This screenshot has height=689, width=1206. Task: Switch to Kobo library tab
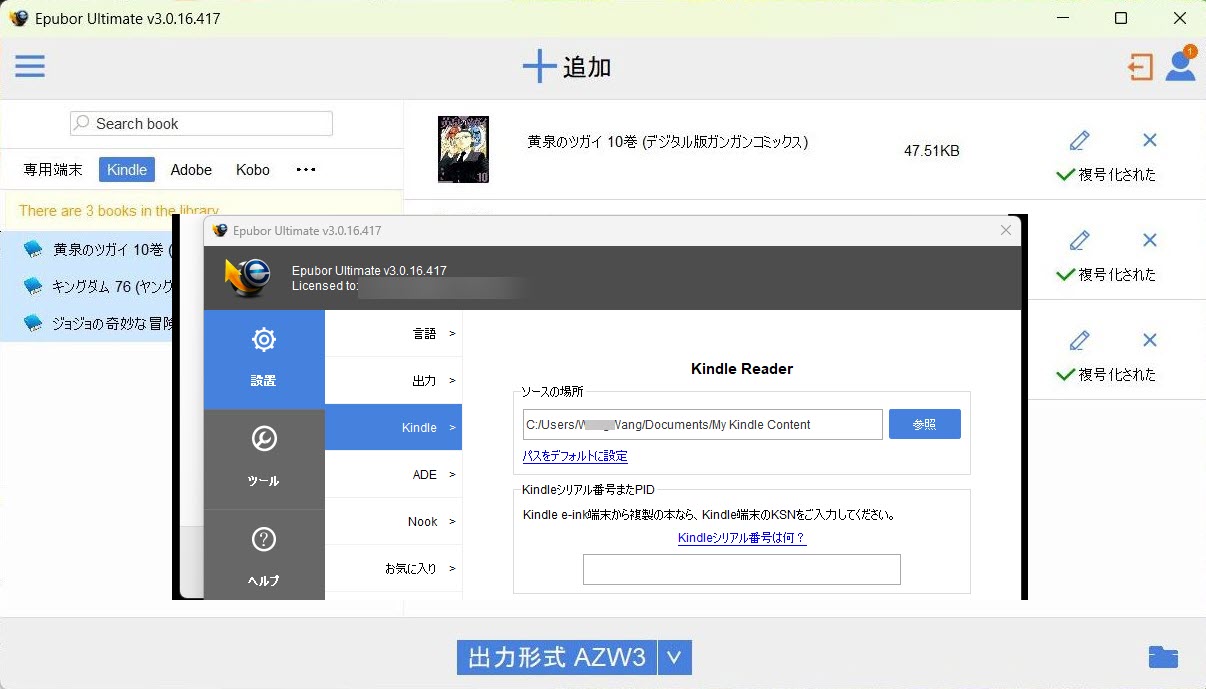253,170
